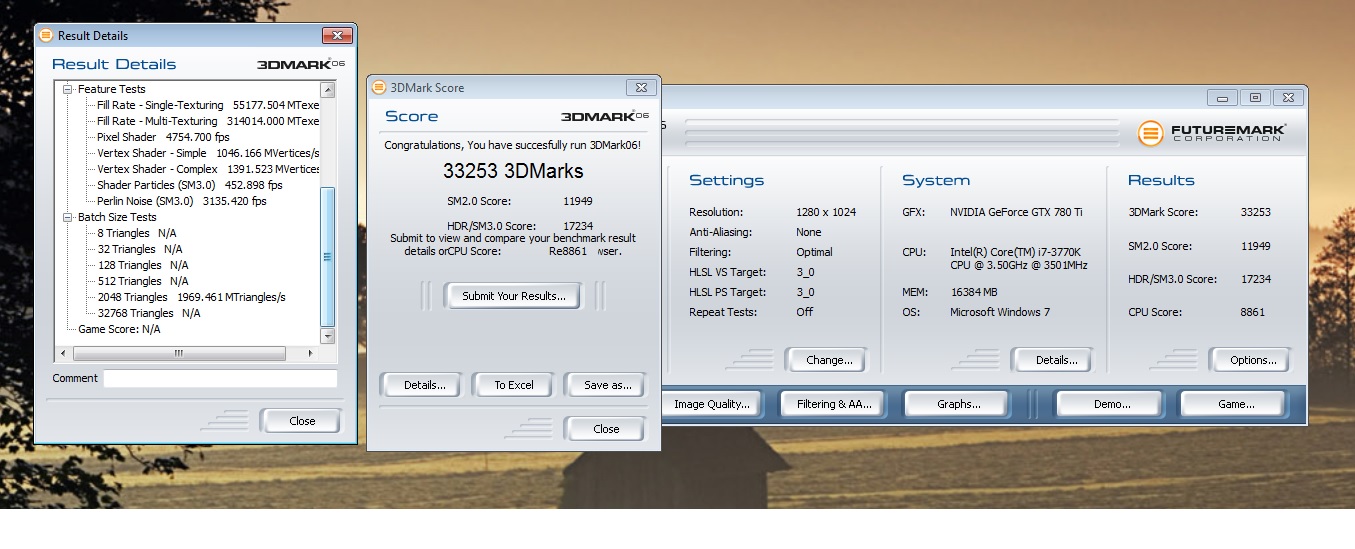The width and height of the screenshot is (1355, 549).
Task: Select Fill Rate - Multi-Texturing row
Action: [207, 121]
